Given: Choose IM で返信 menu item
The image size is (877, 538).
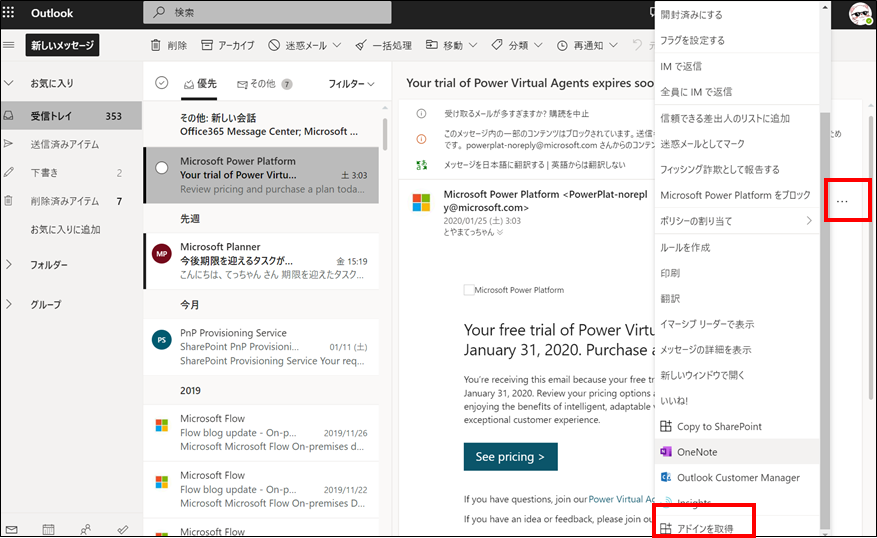Looking at the screenshot, I should point(737,67).
